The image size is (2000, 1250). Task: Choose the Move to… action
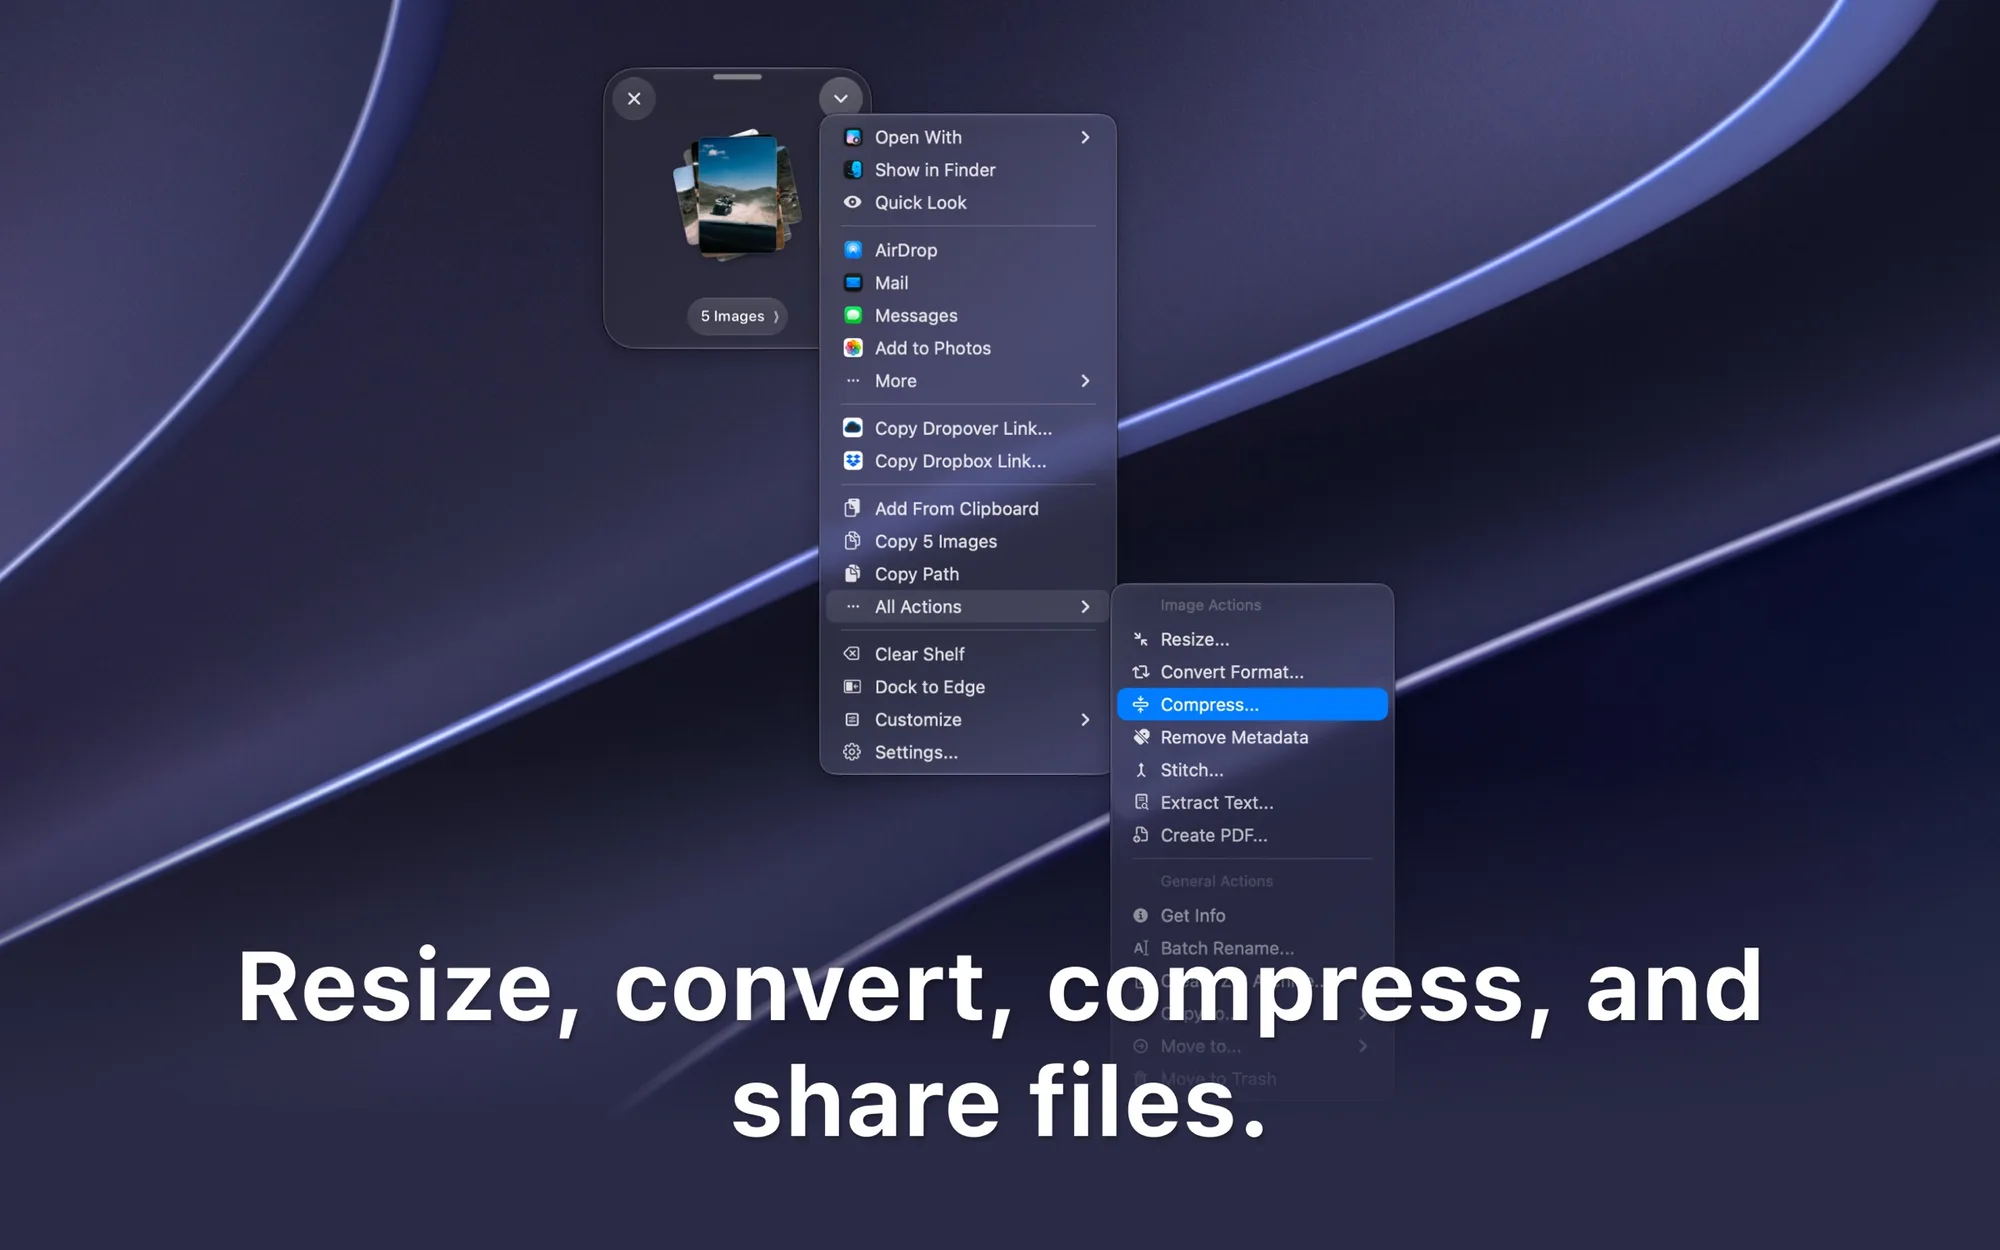click(x=1252, y=1046)
